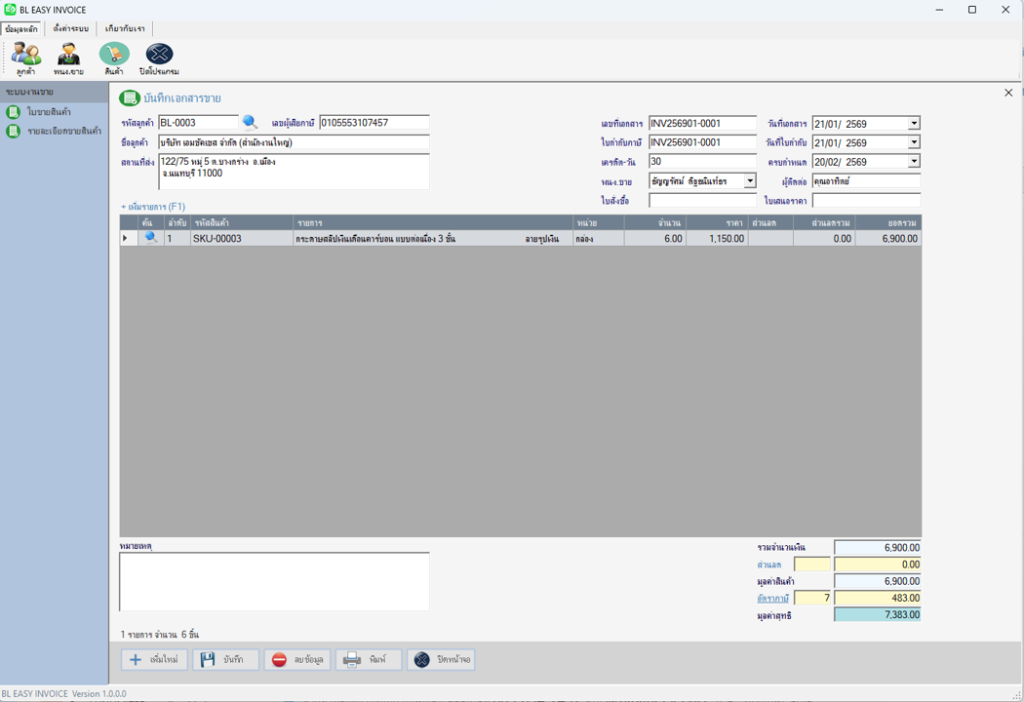1024x702 pixels.
Task: Open the ลูกค้า (Customers) toolbar icon
Action: [x=26, y=58]
